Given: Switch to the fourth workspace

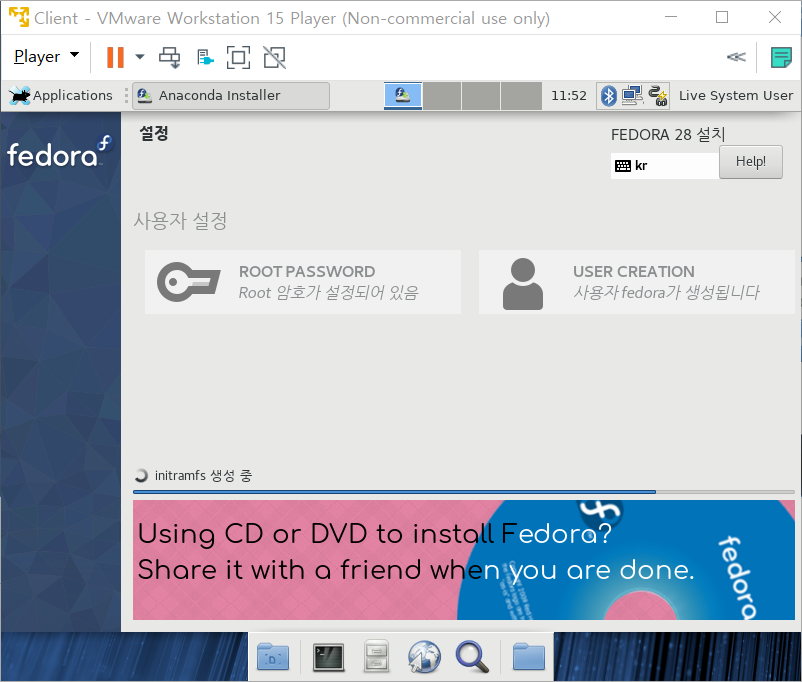Looking at the screenshot, I should click(521, 96).
